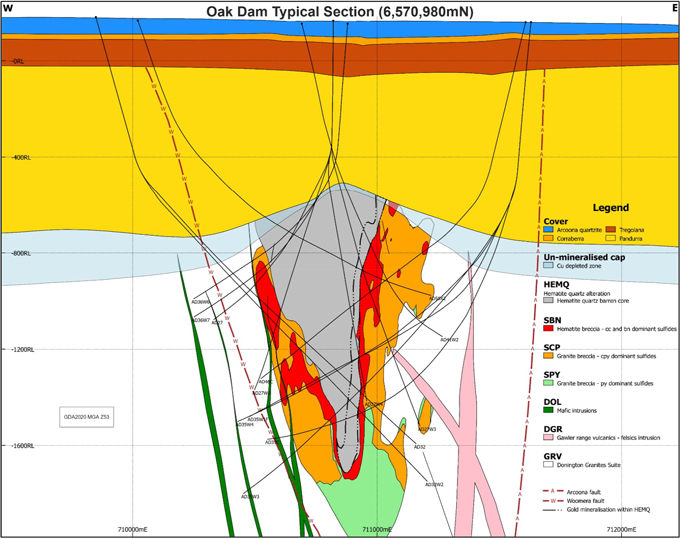Select the Hematite quartz barren core swatch
Viewport: 680px width, 538px height.
pyautogui.click(x=549, y=301)
